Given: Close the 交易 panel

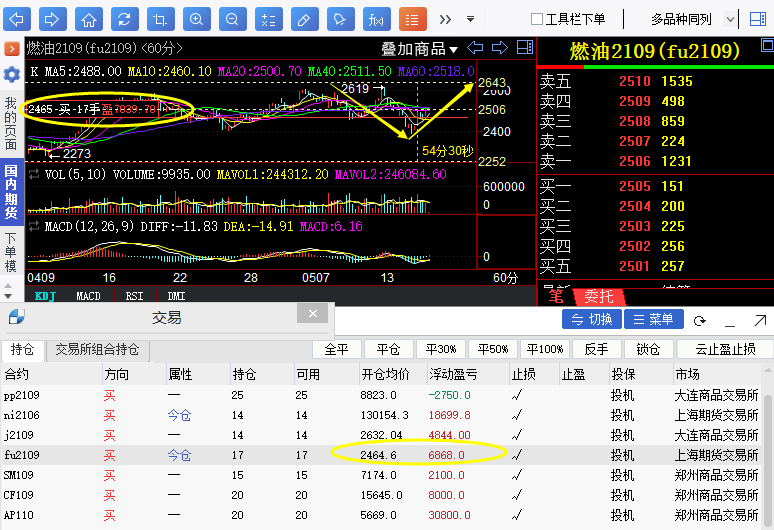Looking at the screenshot, I should pyautogui.click(x=312, y=313).
